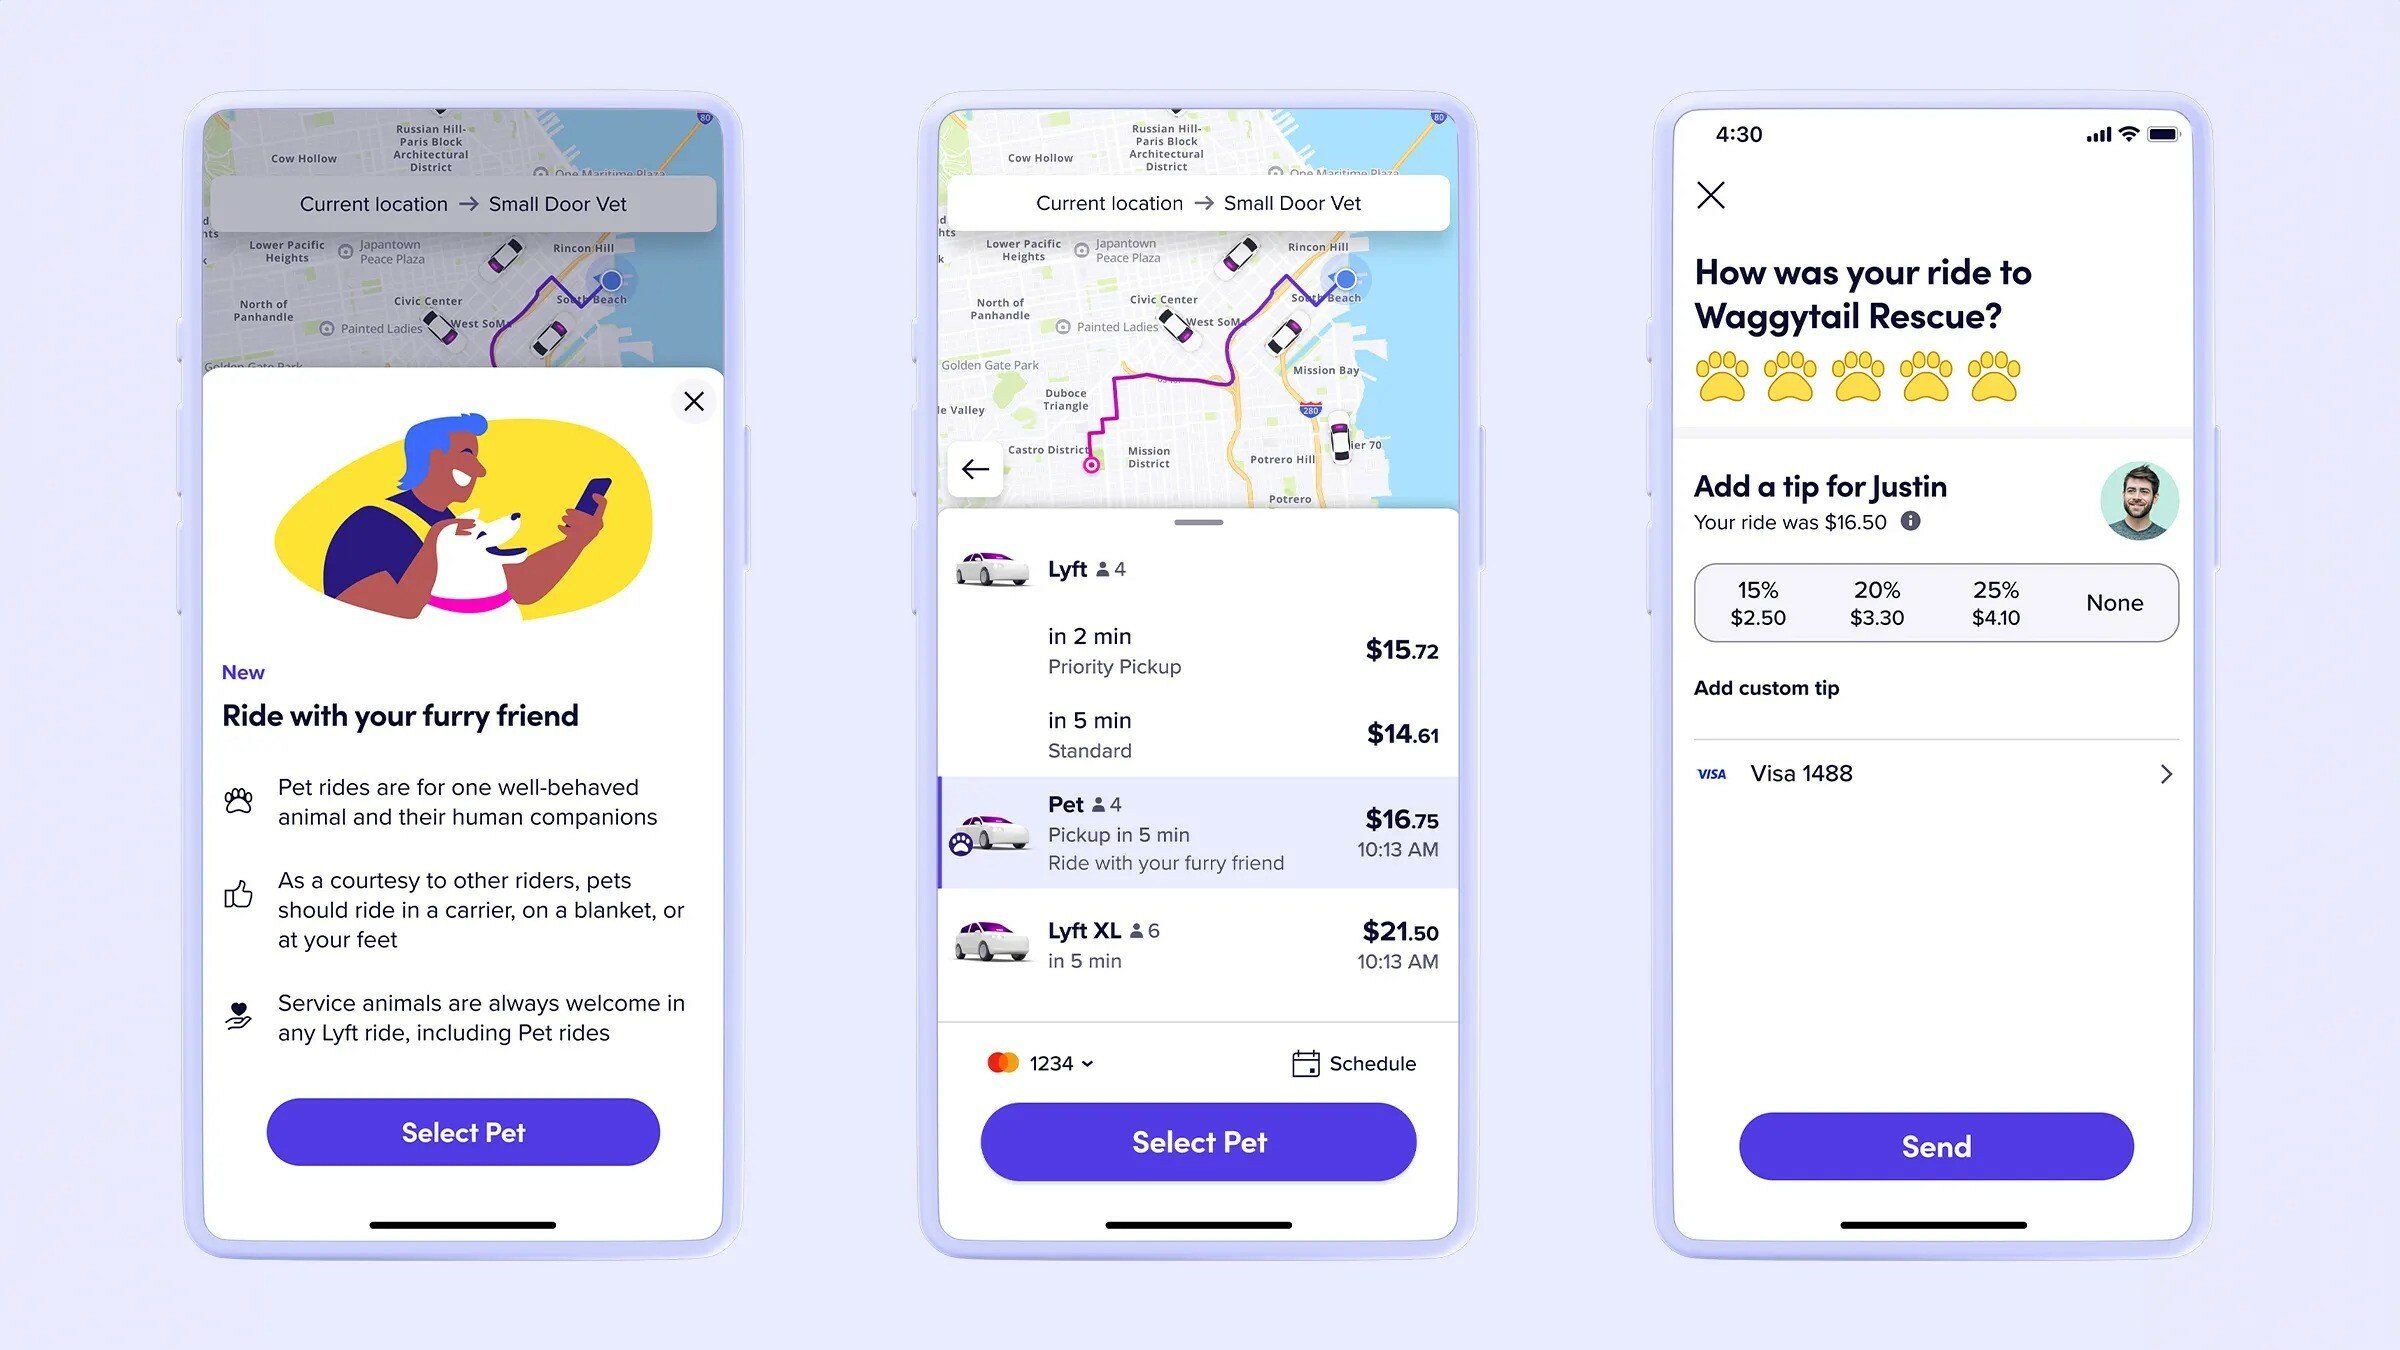This screenshot has width=2400, height=1350.
Task: Close the pet ride info modal
Action: pyautogui.click(x=691, y=401)
